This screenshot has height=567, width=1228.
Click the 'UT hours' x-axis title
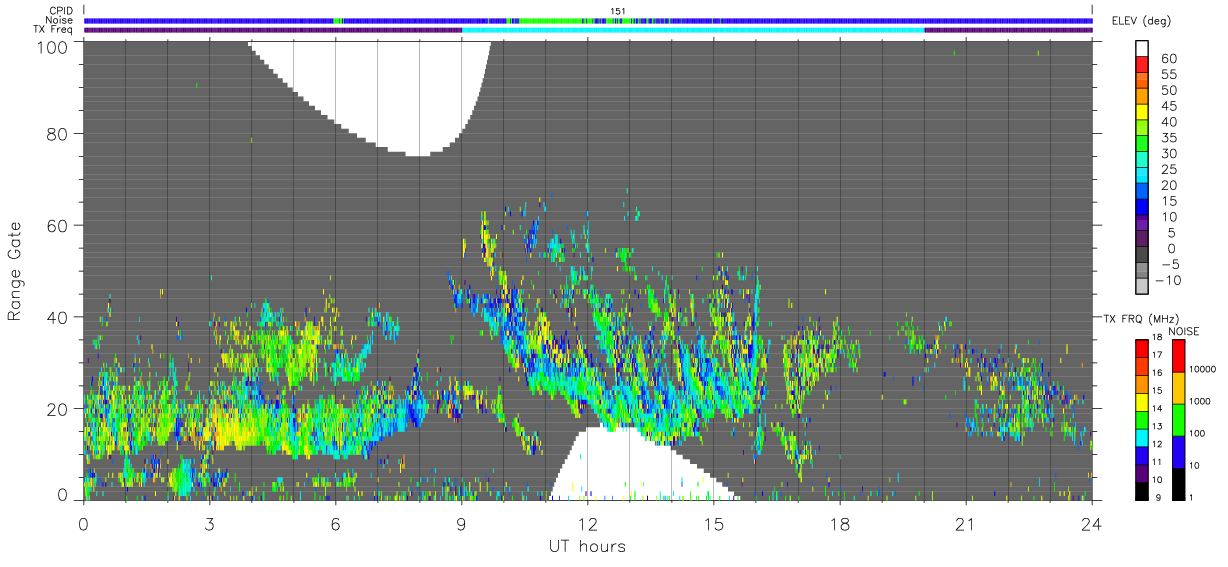(587, 546)
